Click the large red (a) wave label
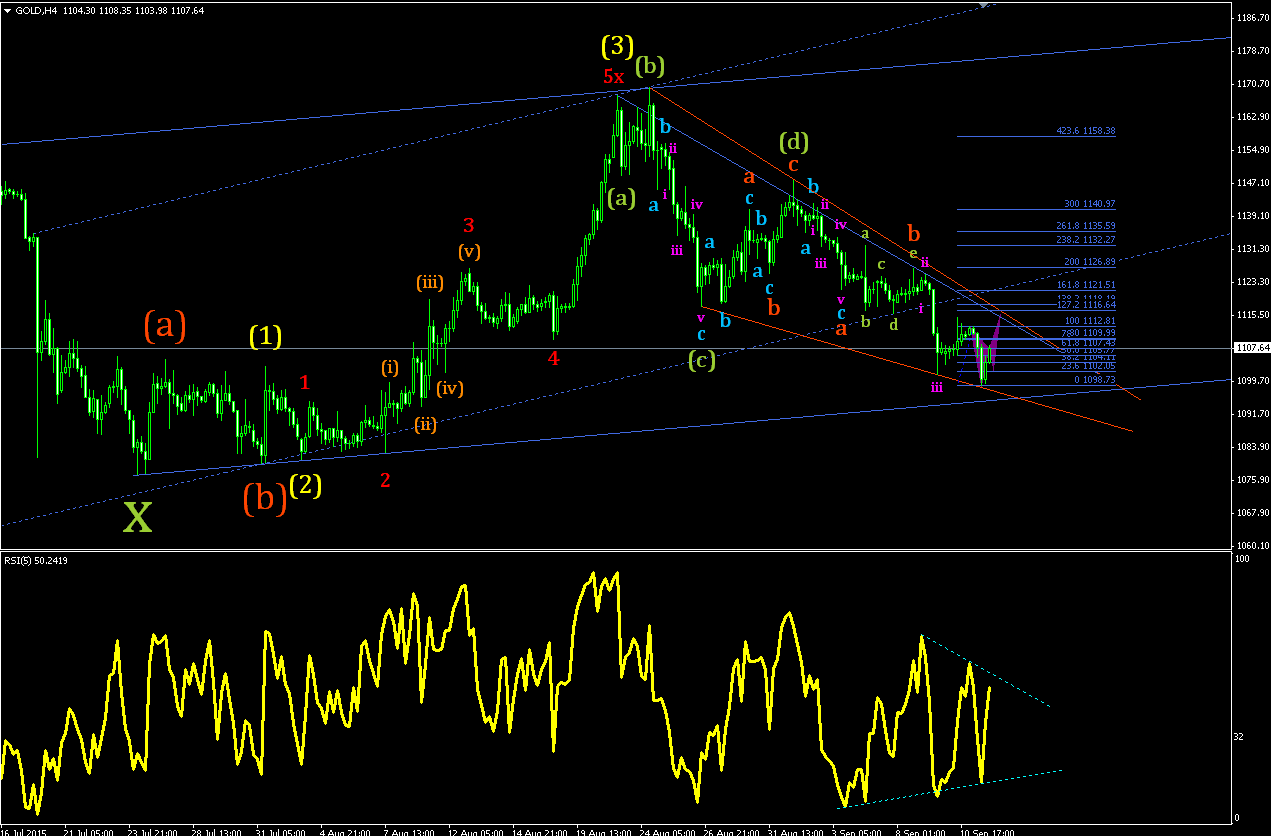This screenshot has width=1271, height=836. 165,326
